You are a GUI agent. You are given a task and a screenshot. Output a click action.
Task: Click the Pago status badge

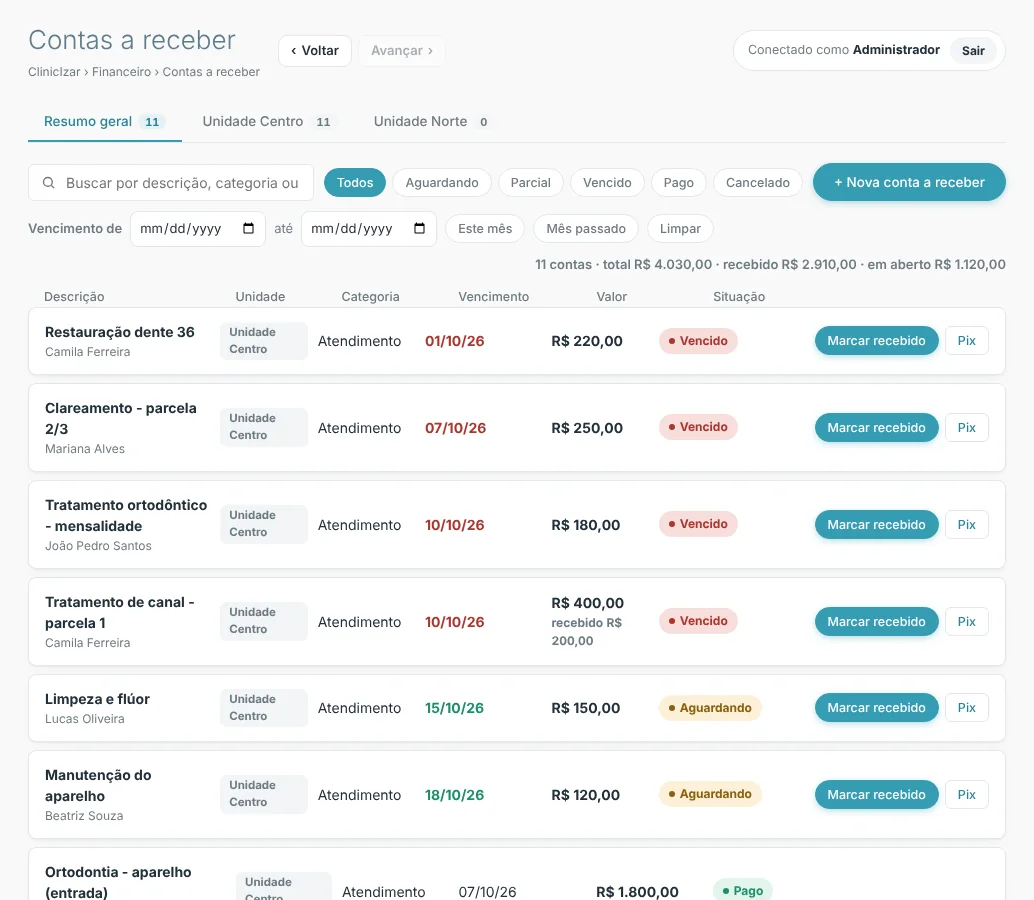click(743, 891)
